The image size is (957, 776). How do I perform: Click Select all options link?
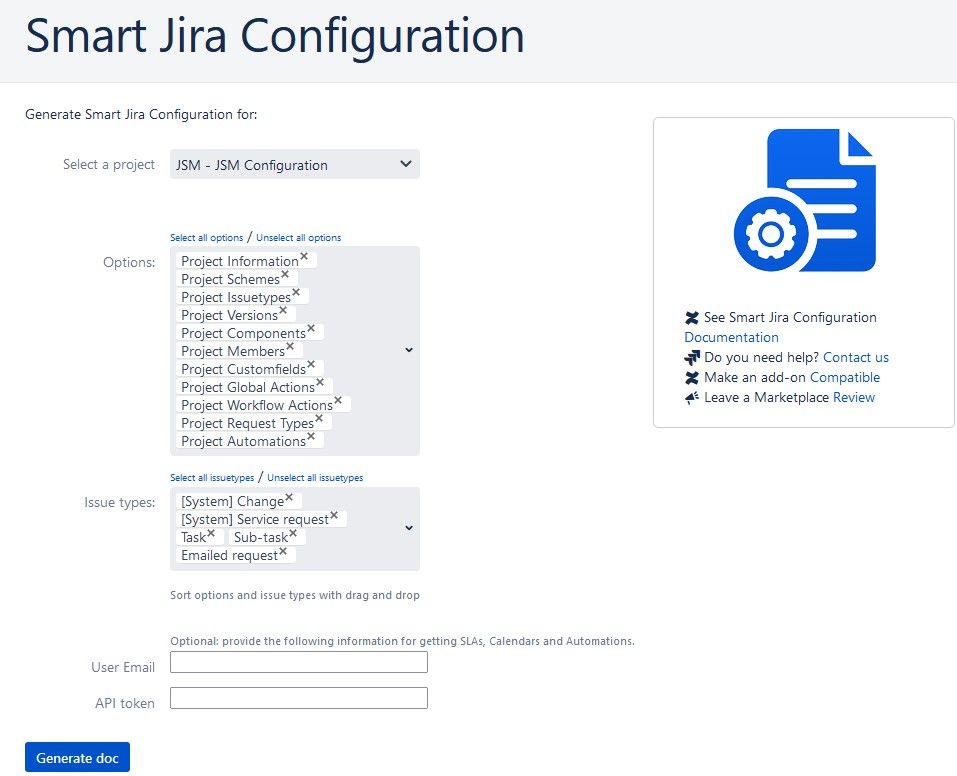(x=206, y=238)
